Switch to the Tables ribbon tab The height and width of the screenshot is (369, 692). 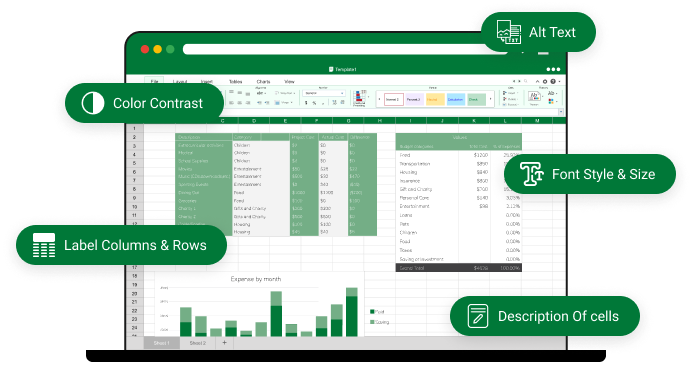click(235, 82)
